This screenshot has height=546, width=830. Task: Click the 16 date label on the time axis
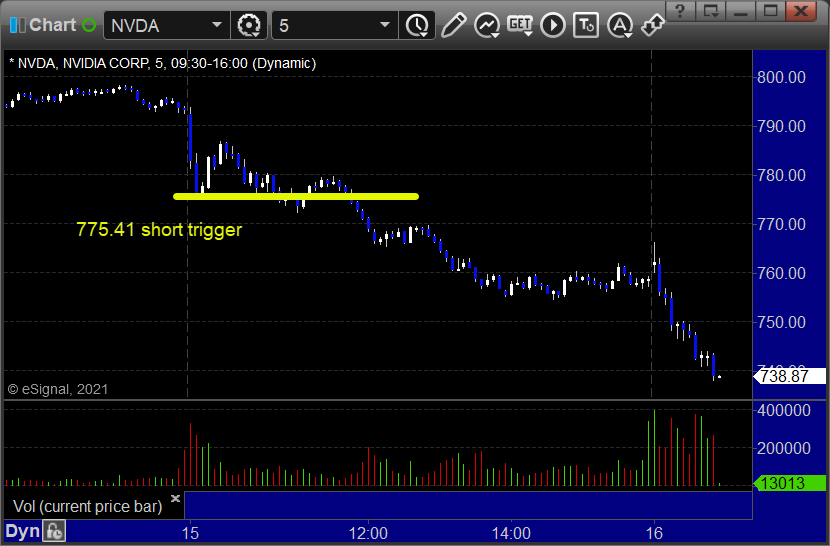(x=654, y=533)
